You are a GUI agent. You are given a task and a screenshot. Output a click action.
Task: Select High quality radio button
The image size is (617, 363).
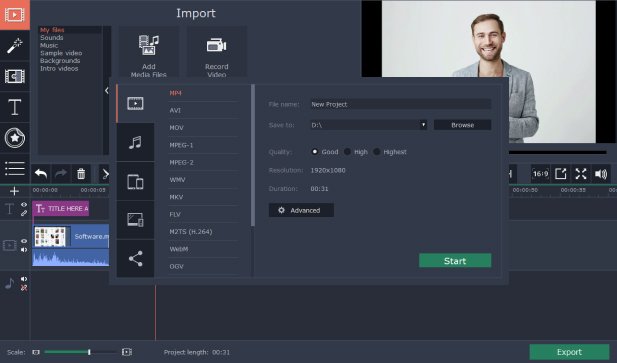347,151
